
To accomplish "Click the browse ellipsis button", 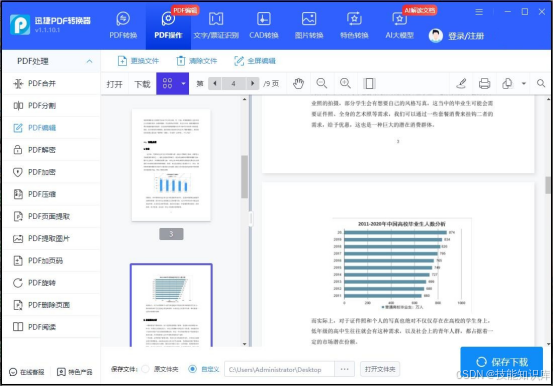I will (x=344, y=369).
